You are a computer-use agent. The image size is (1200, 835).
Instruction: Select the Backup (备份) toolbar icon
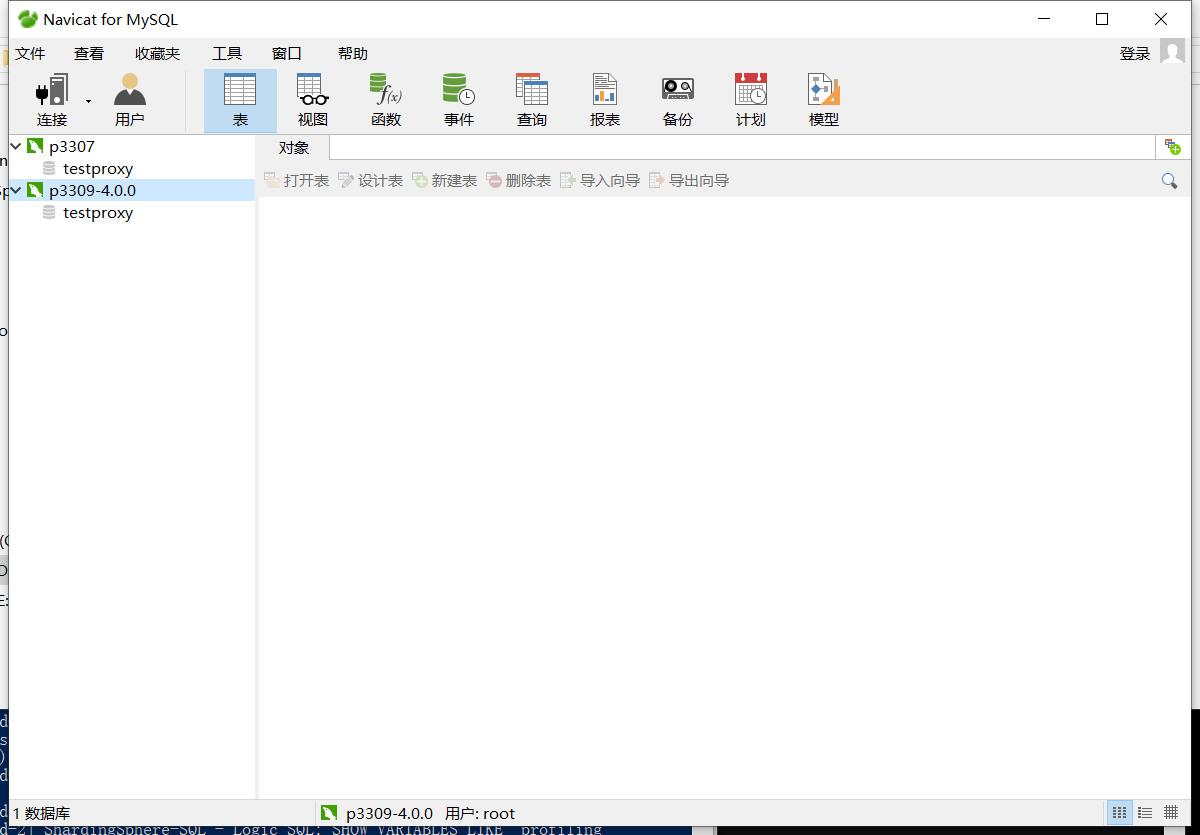678,98
